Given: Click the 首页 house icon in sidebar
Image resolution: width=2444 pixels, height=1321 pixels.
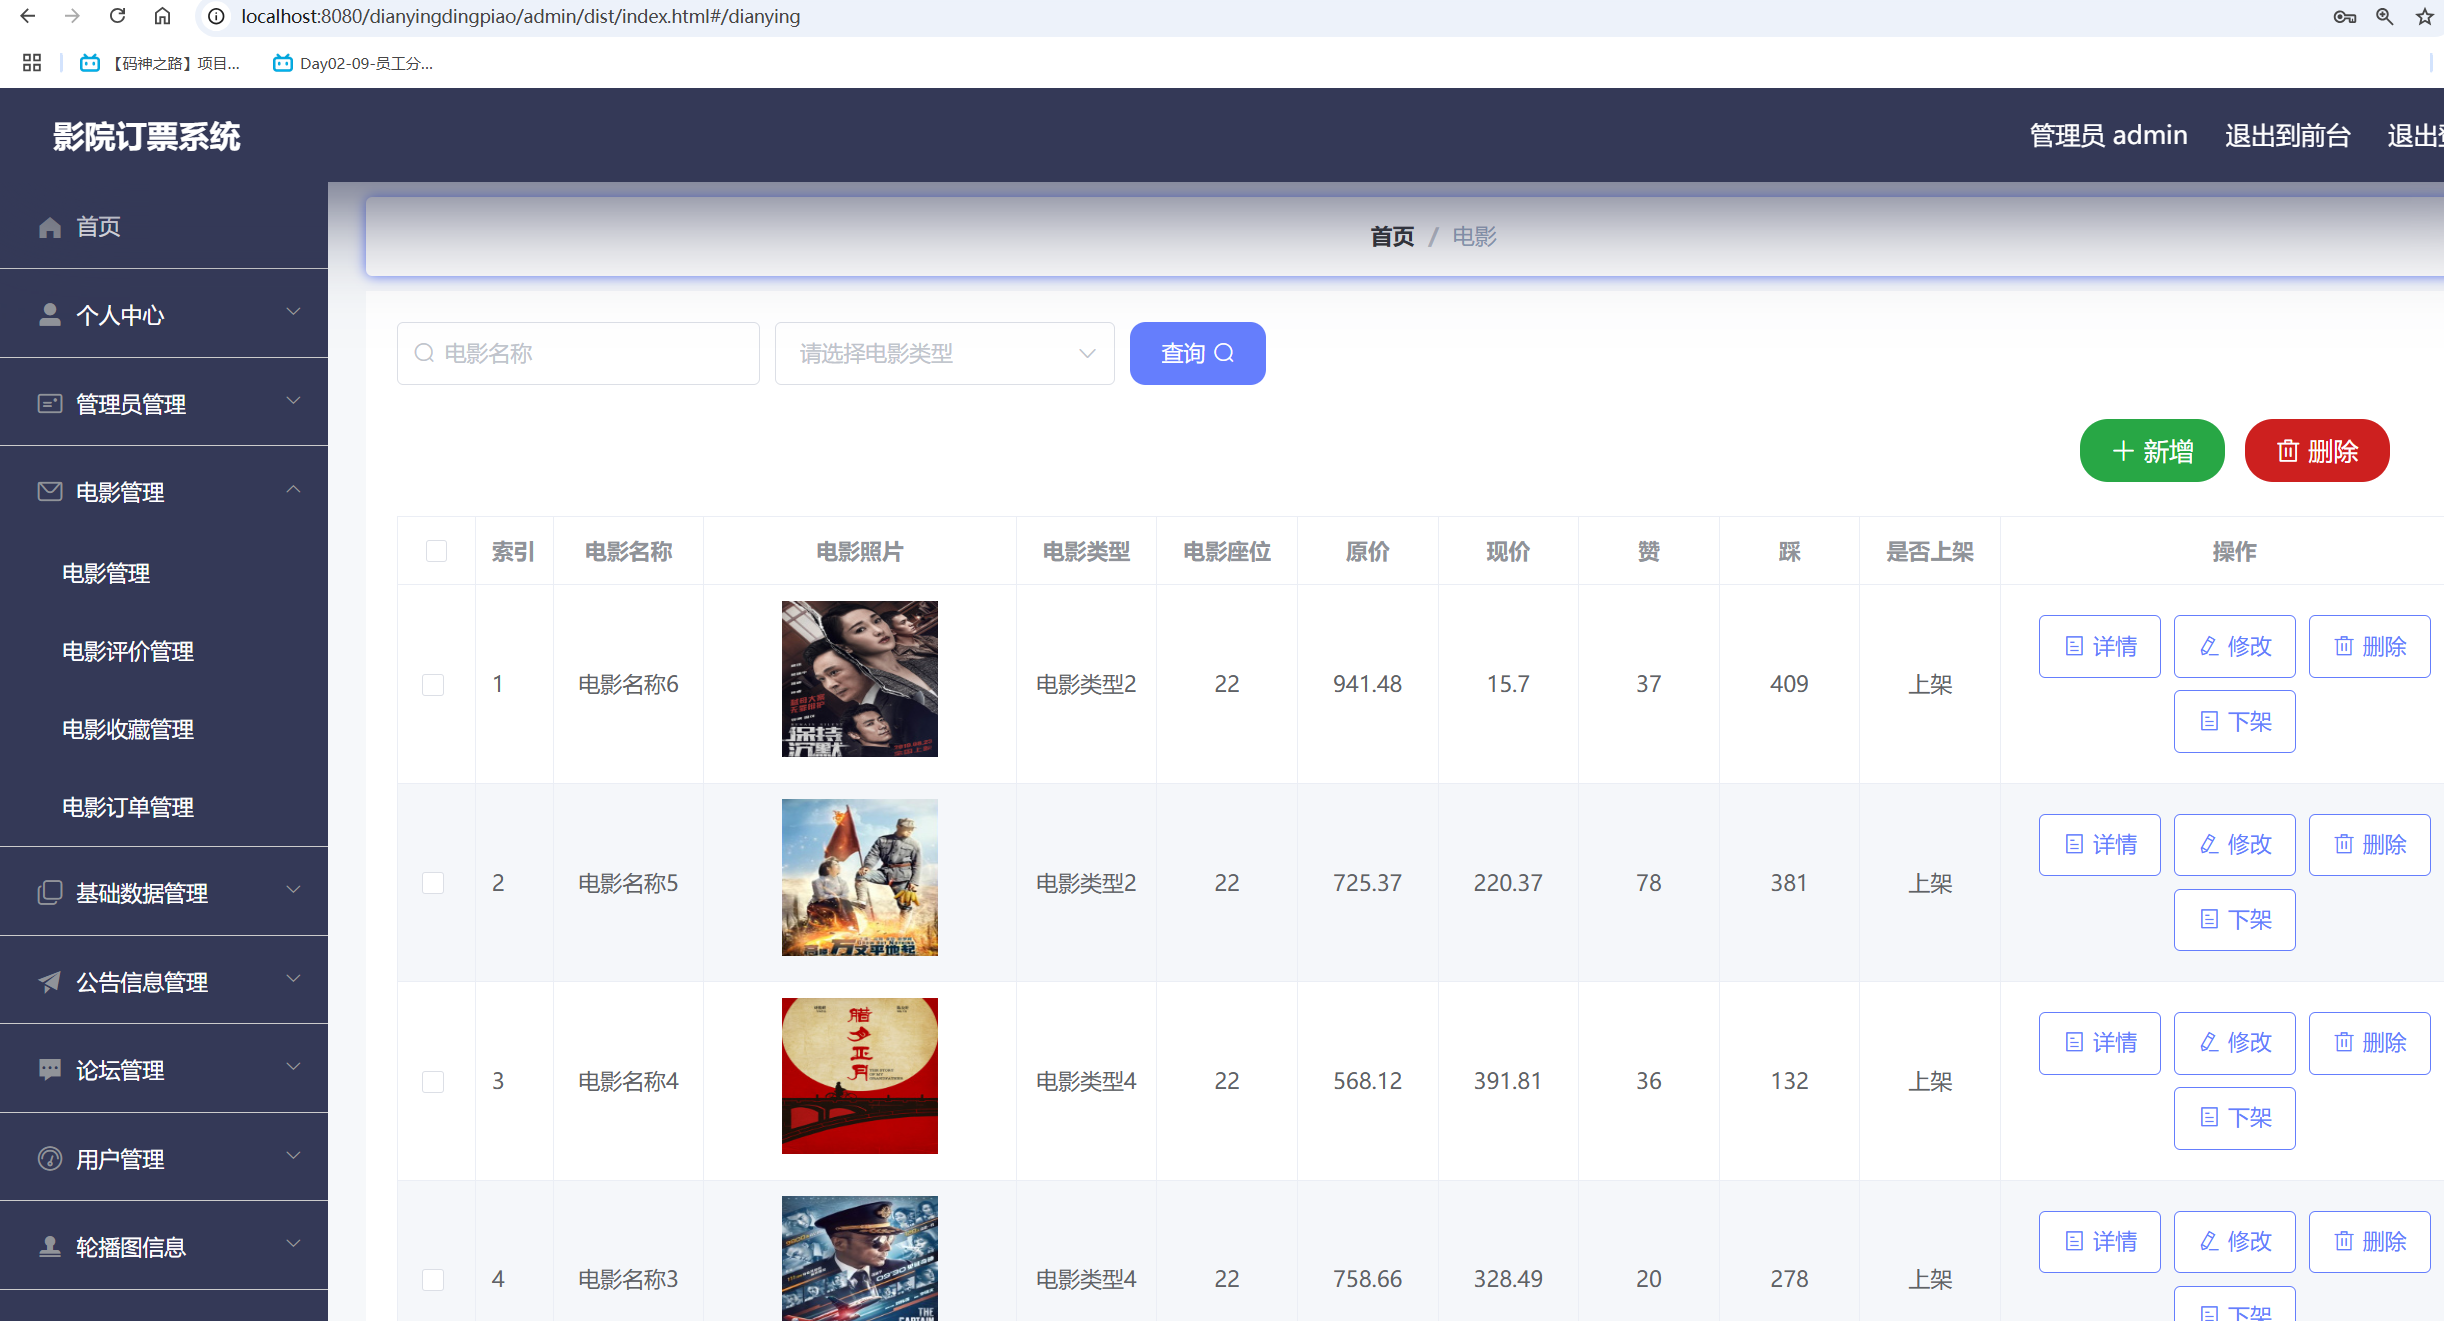Looking at the screenshot, I should tap(50, 227).
